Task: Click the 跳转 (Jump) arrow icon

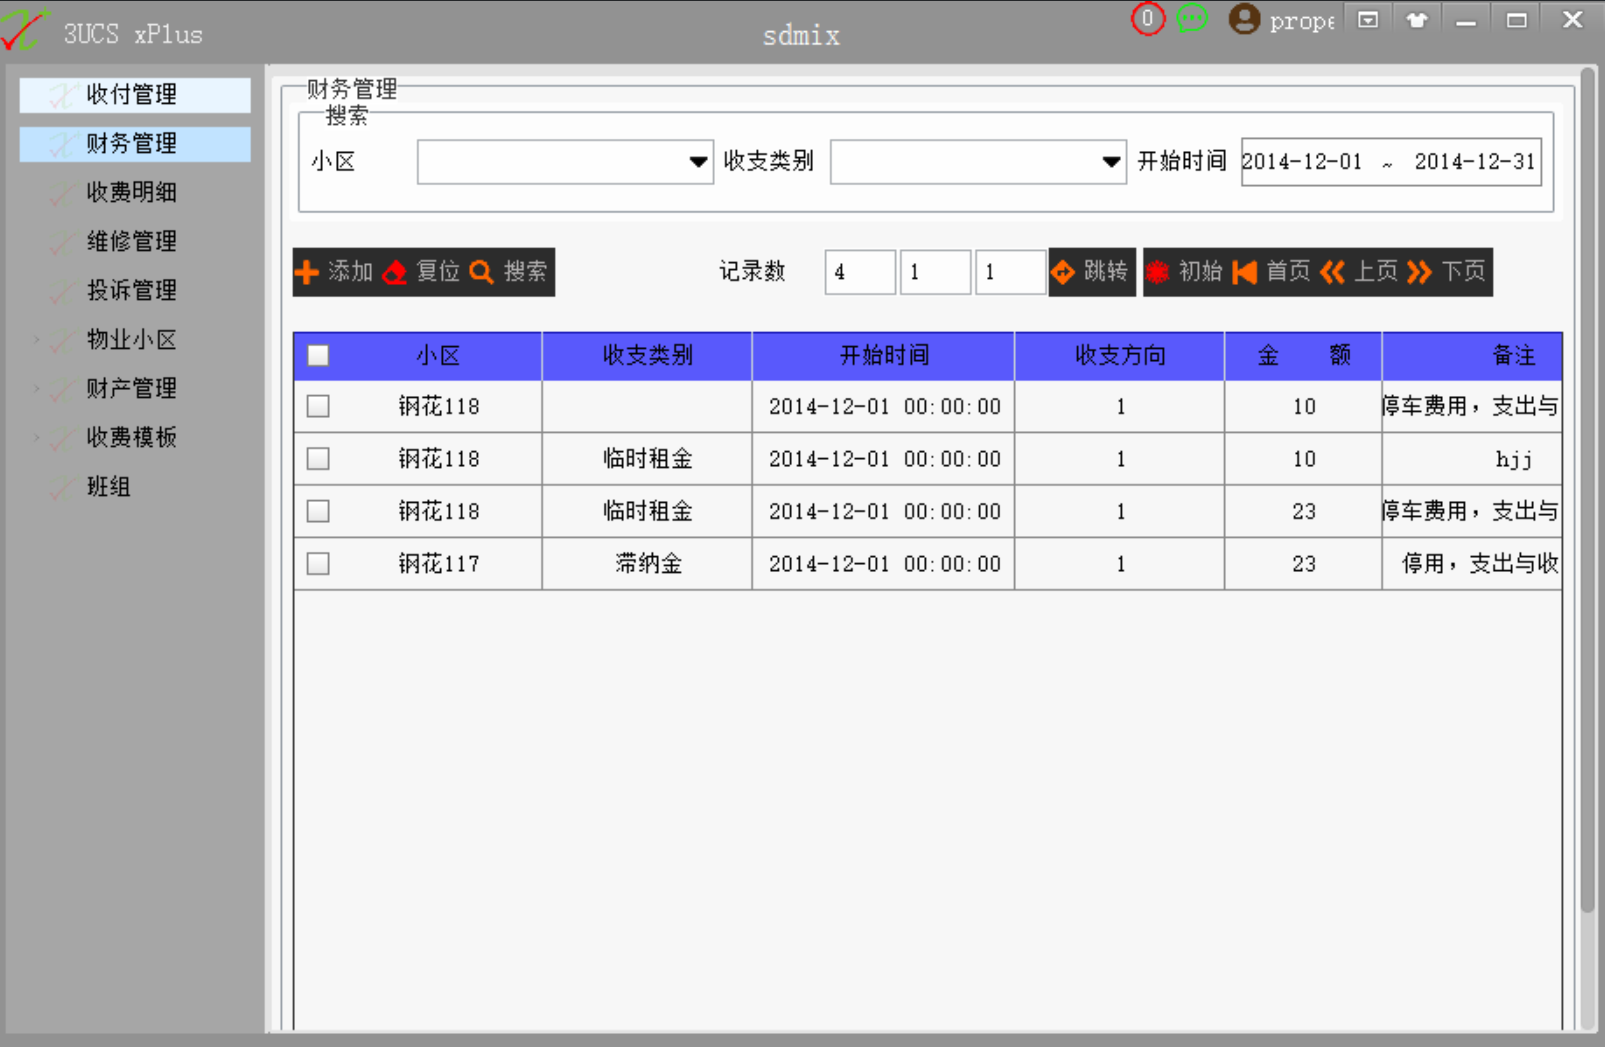Action: [1063, 271]
